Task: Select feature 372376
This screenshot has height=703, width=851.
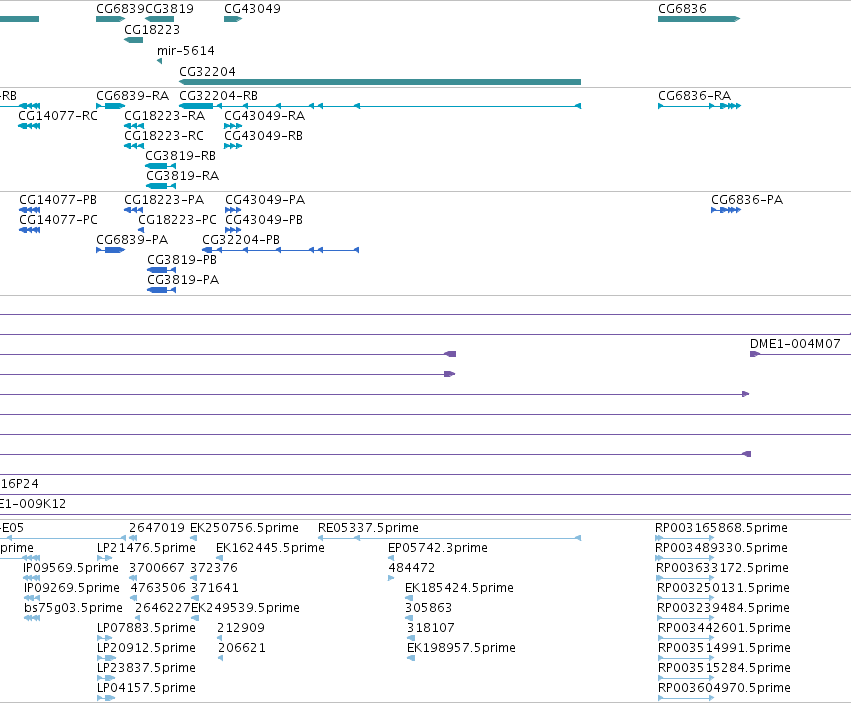Action: [x=194, y=578]
